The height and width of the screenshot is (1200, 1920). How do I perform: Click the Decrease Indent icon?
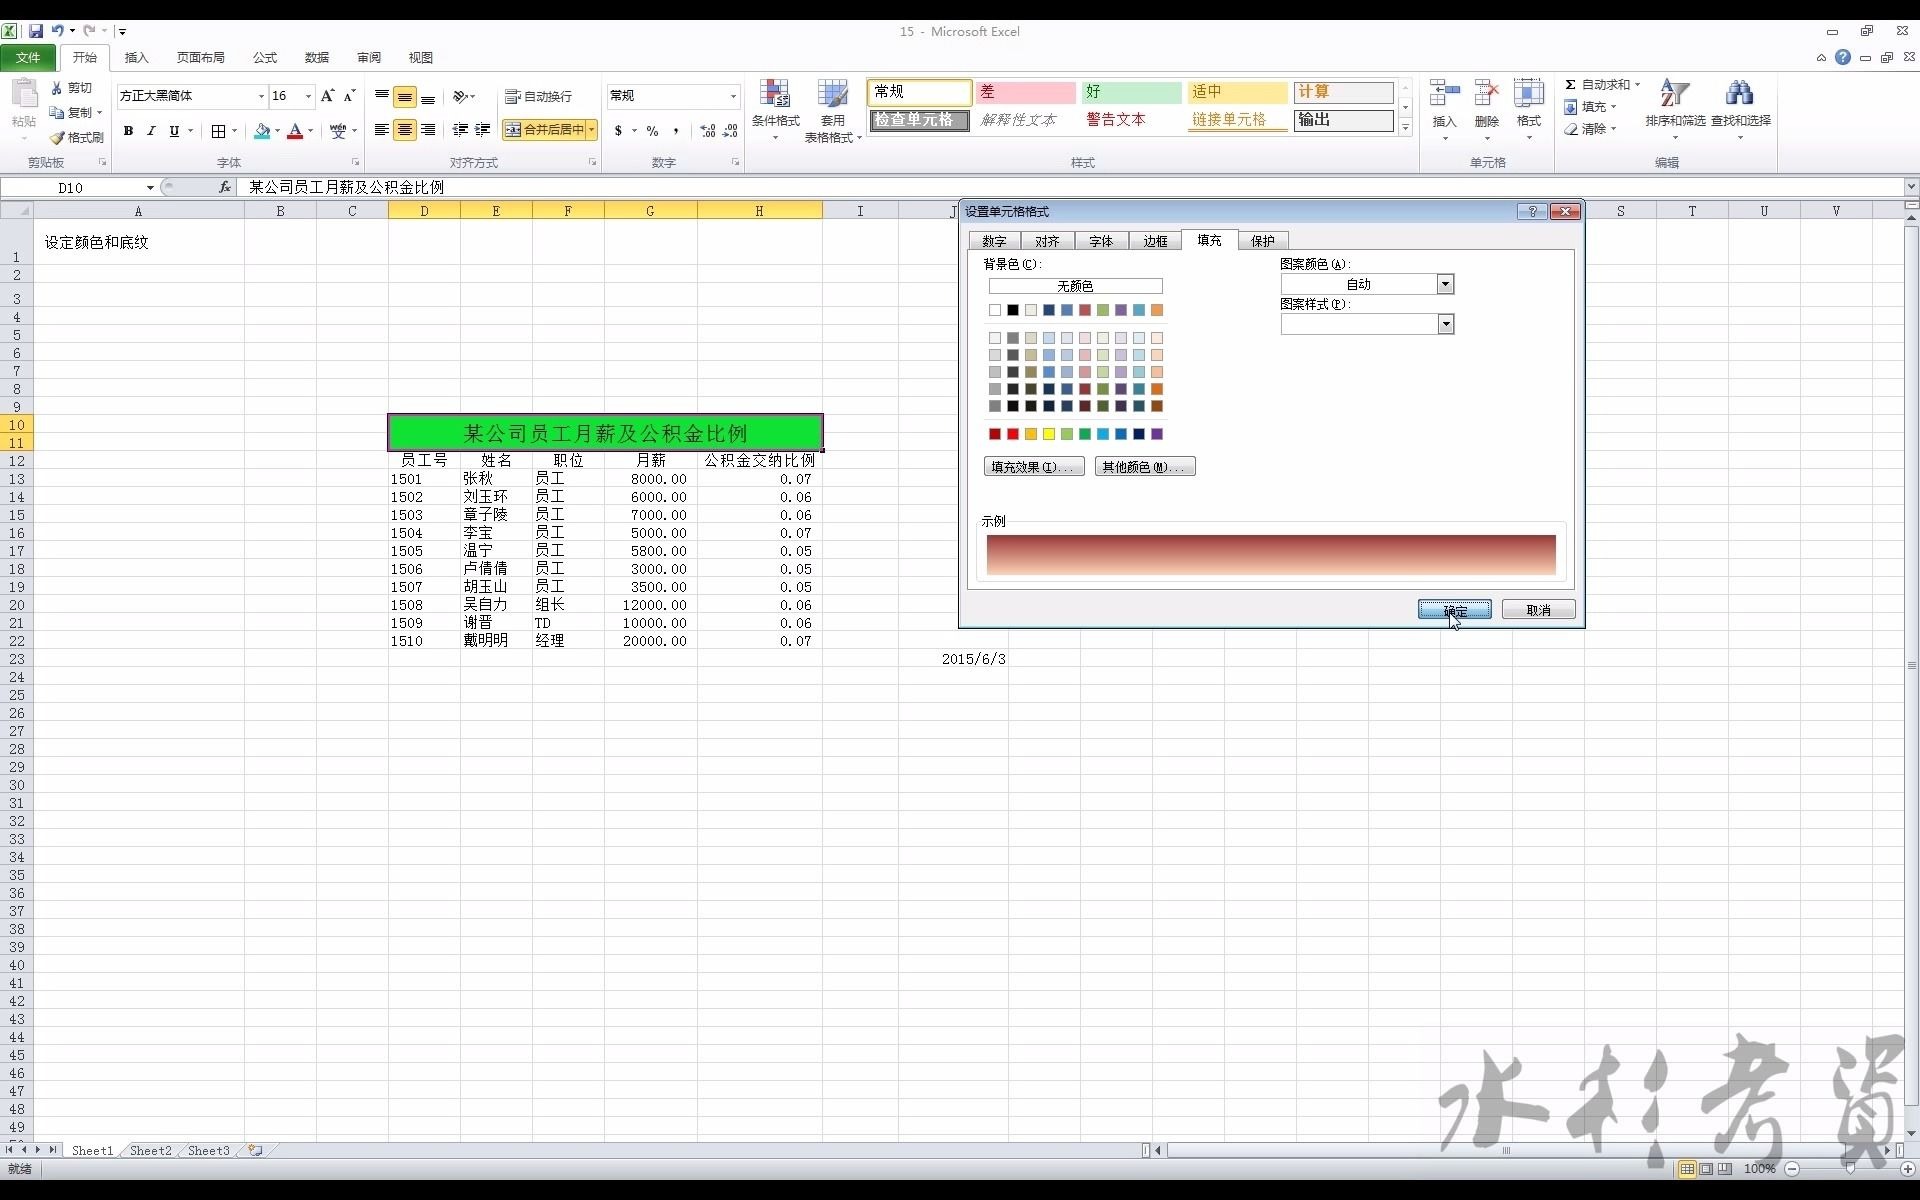tap(460, 130)
